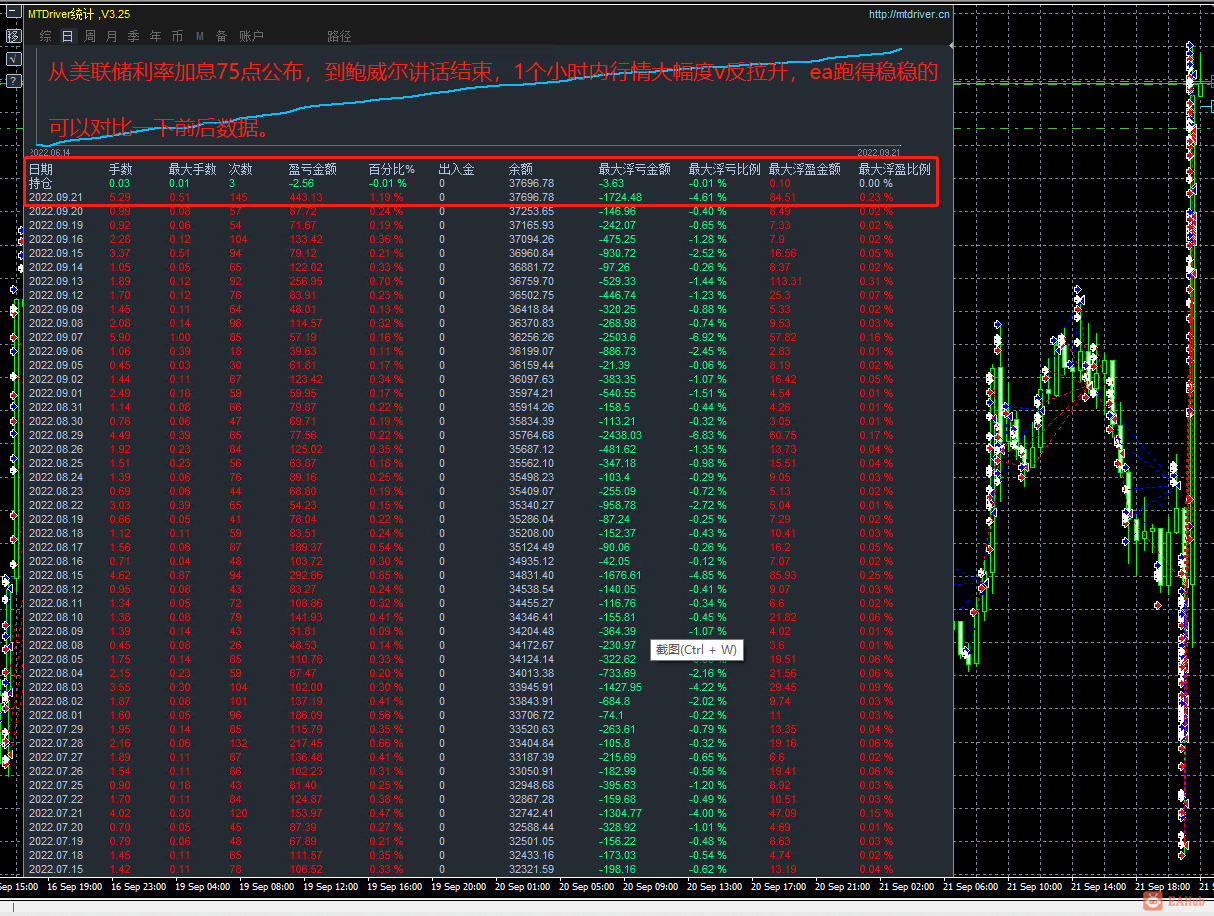Image resolution: width=1214 pixels, height=916 pixels.
Task: Open the 月 monthly tab
Action: click(x=111, y=36)
